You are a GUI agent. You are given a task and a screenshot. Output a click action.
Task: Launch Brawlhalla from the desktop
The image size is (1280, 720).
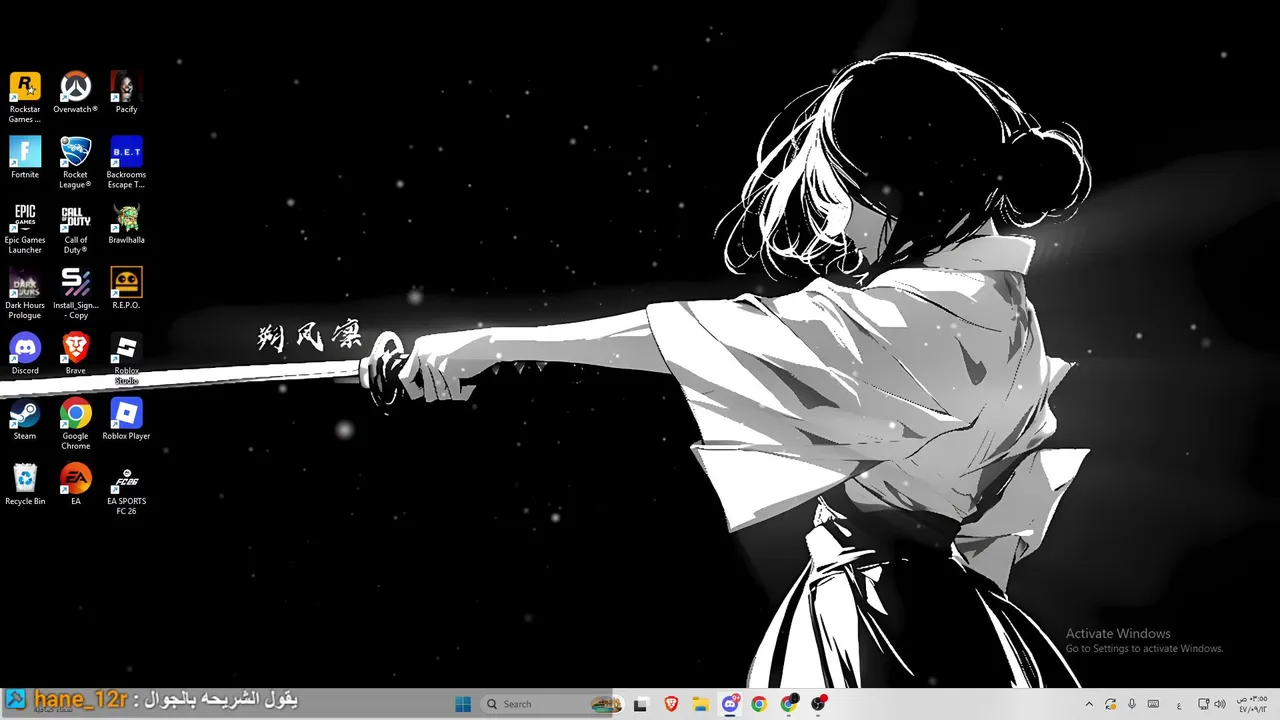pos(126,223)
